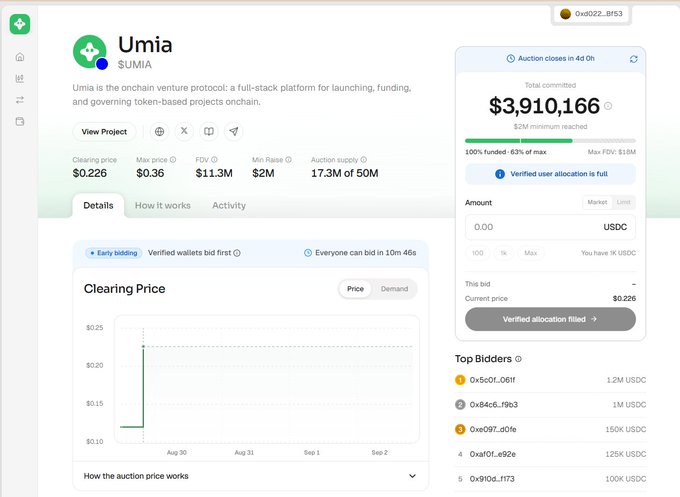
Task: Click the Clearing price $0.226 value
Action: (90, 173)
